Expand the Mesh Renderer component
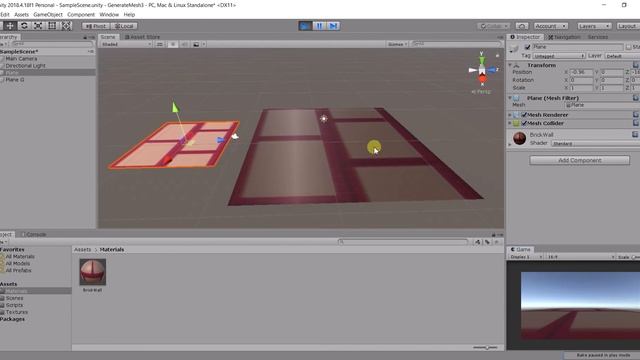This screenshot has height=360, width=640. pyautogui.click(x=510, y=115)
